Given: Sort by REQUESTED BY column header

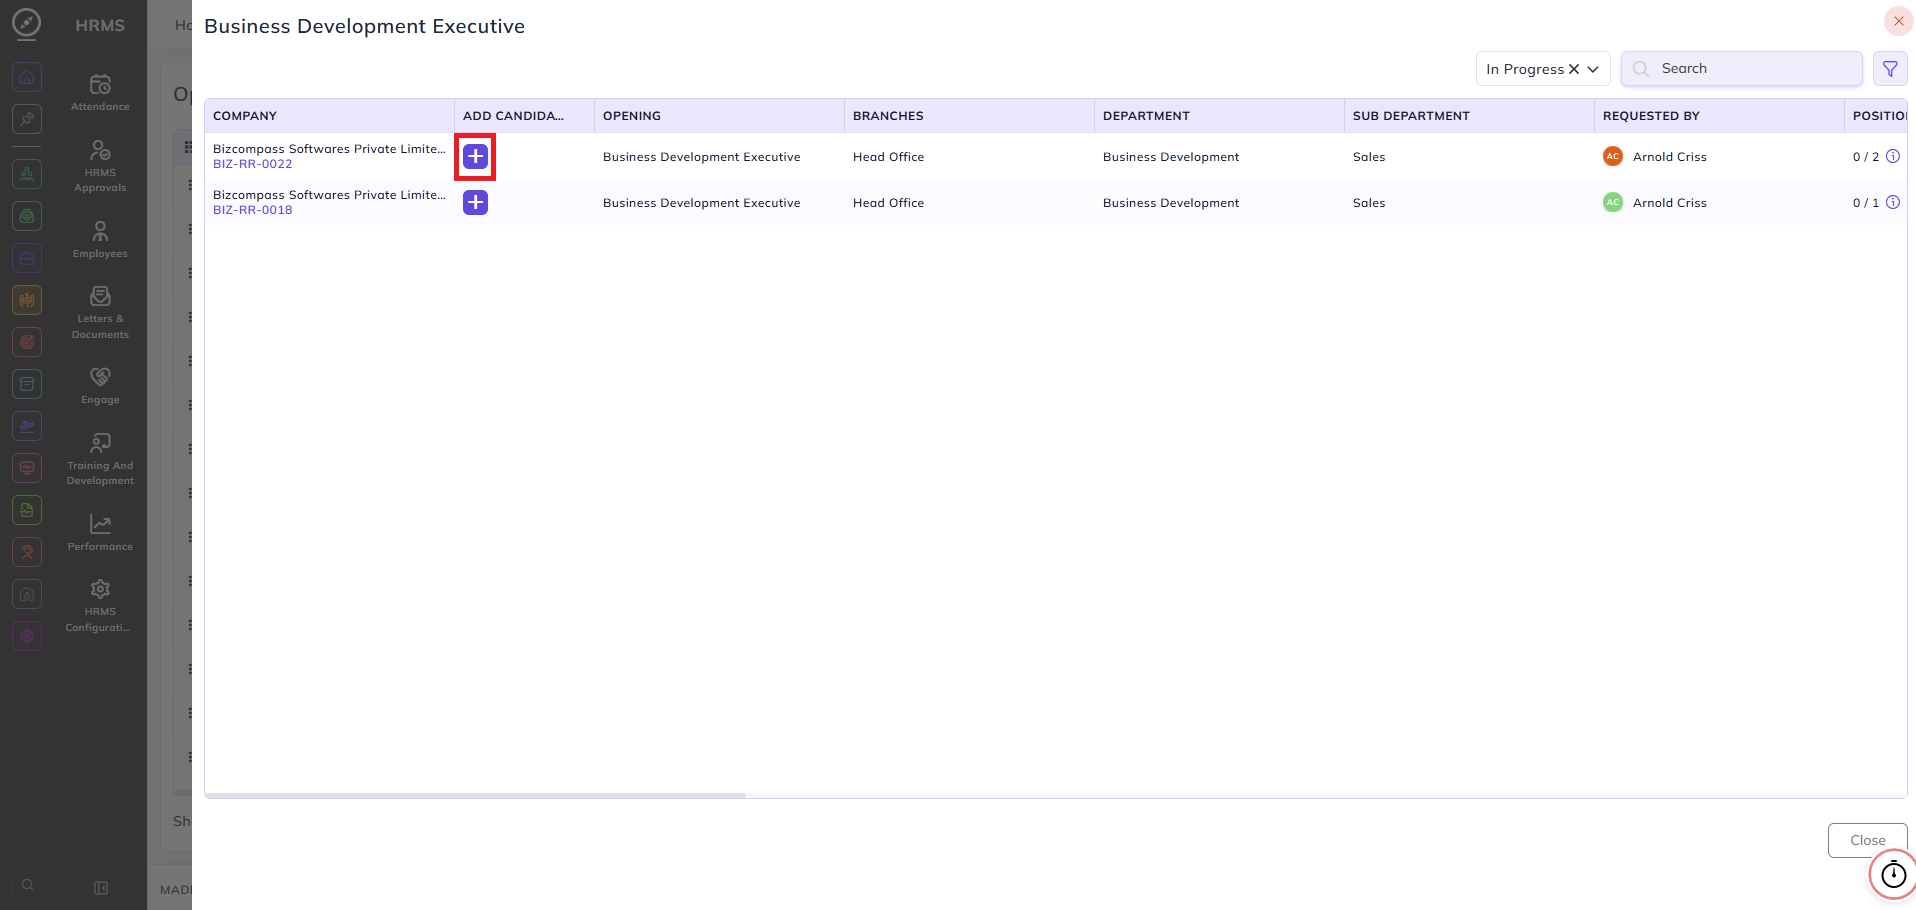Looking at the screenshot, I should [x=1719, y=116].
